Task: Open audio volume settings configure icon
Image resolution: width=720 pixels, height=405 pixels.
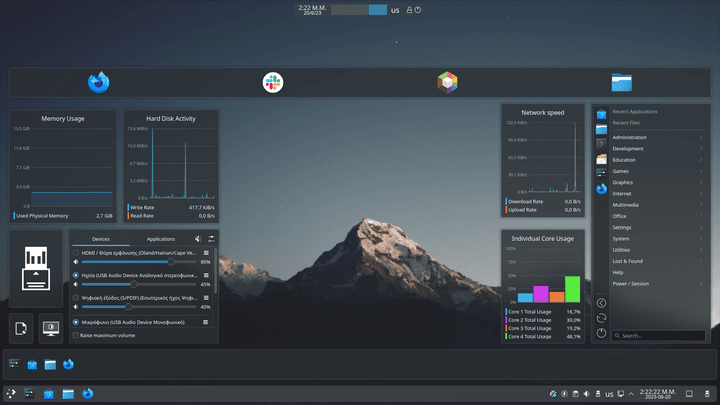Action: pos(211,239)
